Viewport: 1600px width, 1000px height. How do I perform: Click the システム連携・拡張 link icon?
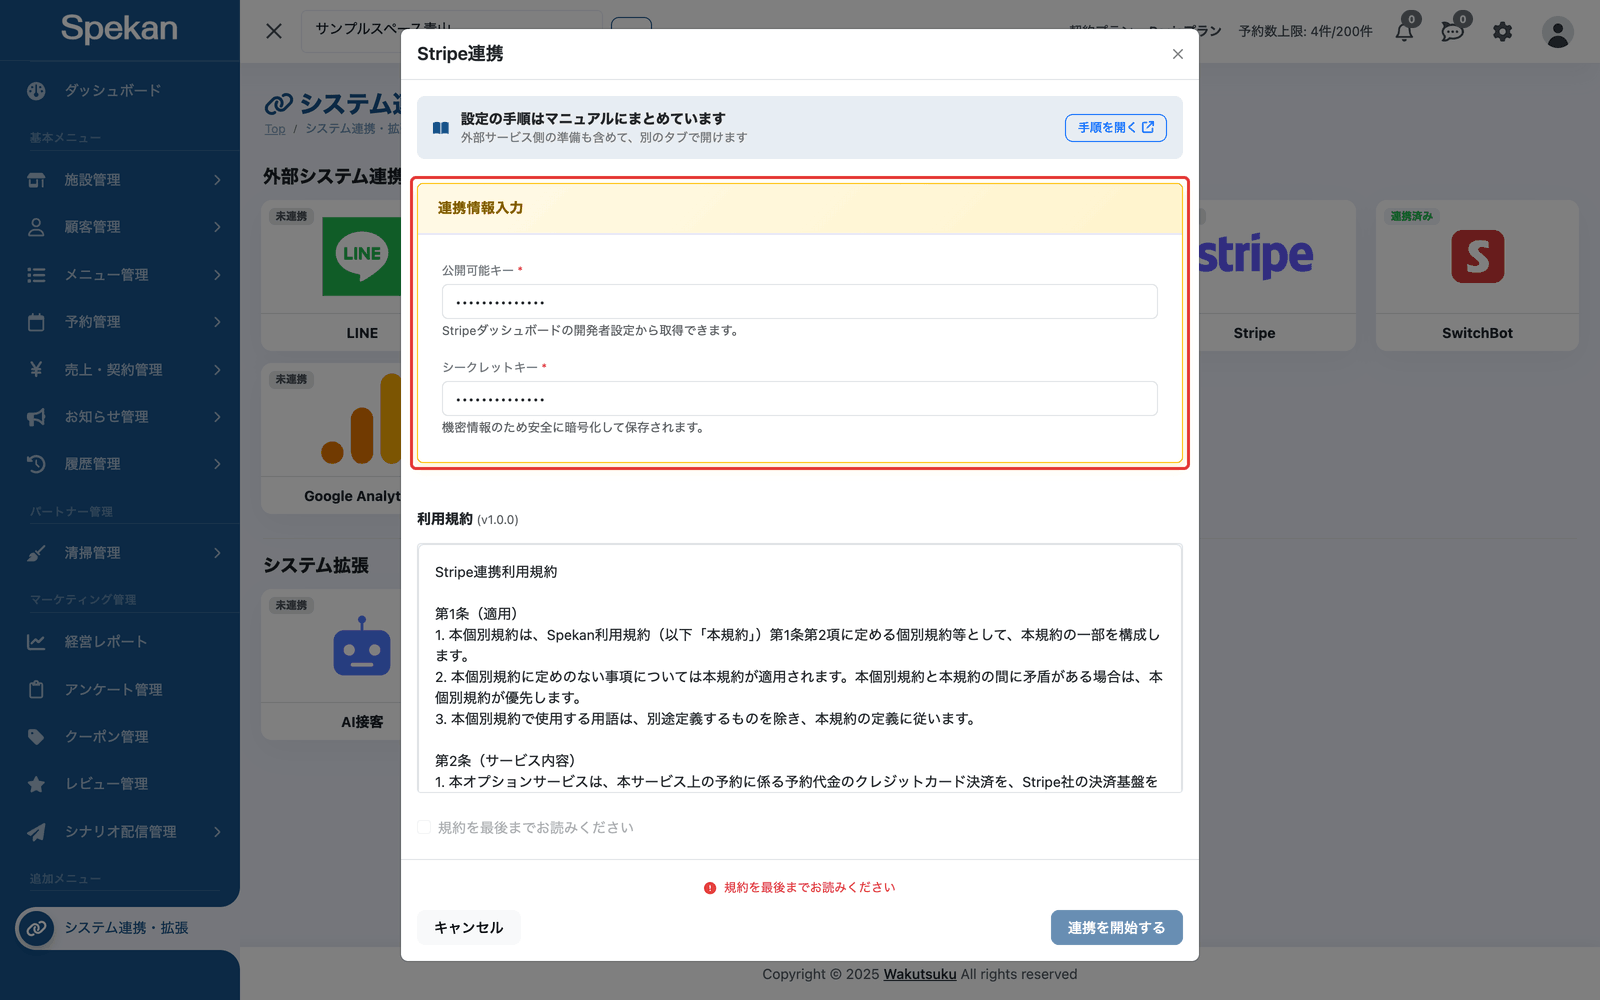pyautogui.click(x=36, y=928)
